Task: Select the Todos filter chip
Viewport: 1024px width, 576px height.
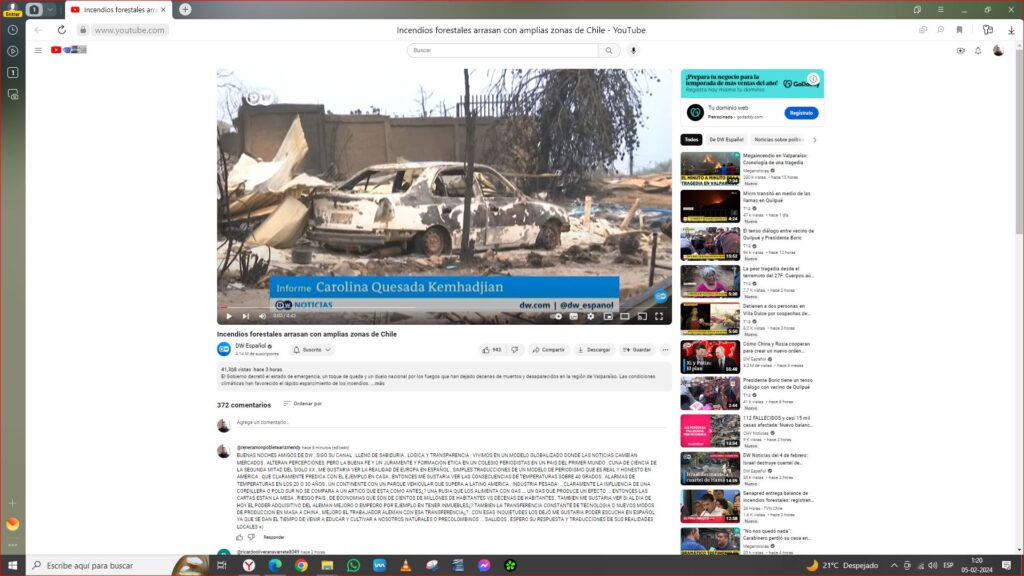Action: click(691, 140)
